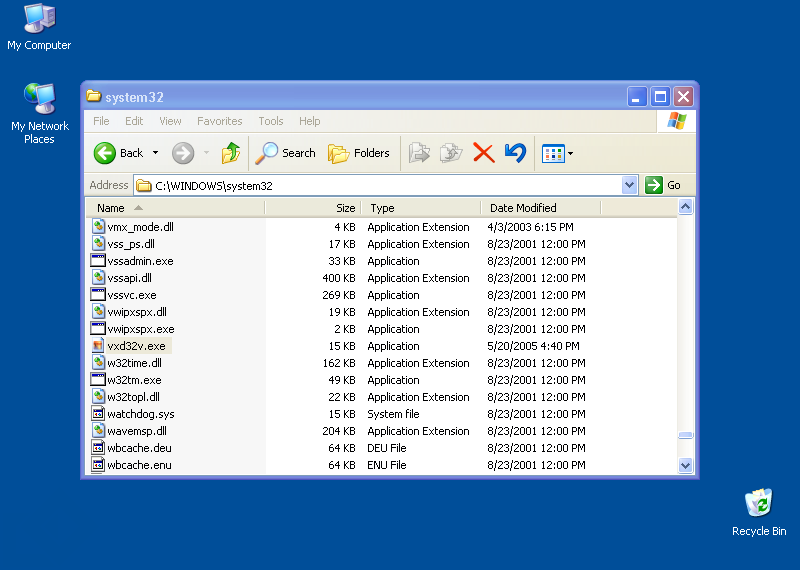Open the Recycle Bin desktop icon
800x570 pixels.
pos(759,512)
